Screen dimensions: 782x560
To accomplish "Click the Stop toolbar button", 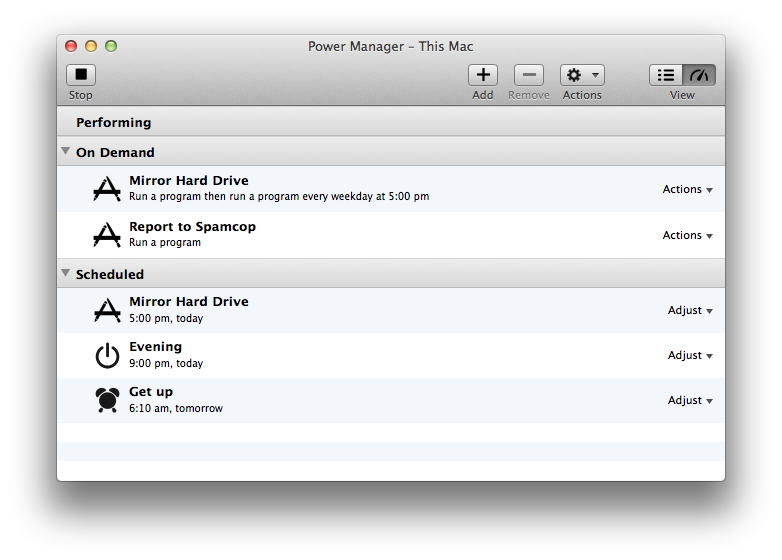I will coord(81,75).
